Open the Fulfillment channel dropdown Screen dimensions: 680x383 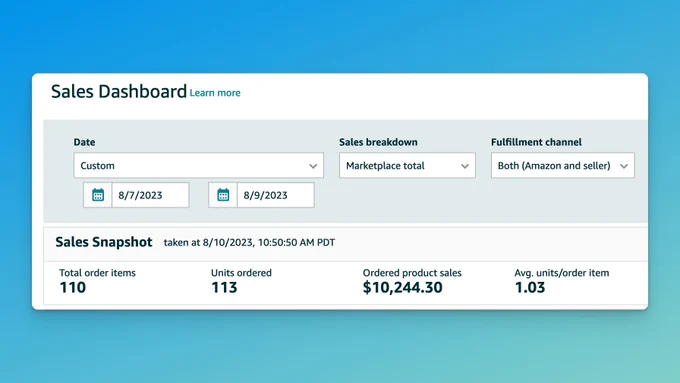pos(562,165)
